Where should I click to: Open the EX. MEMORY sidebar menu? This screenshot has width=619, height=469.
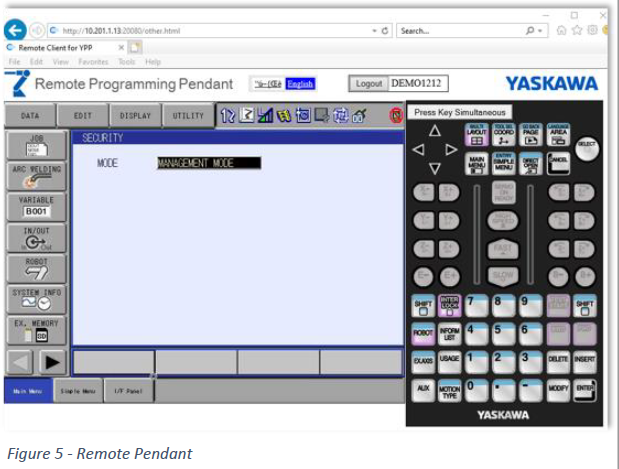click(x=36, y=330)
